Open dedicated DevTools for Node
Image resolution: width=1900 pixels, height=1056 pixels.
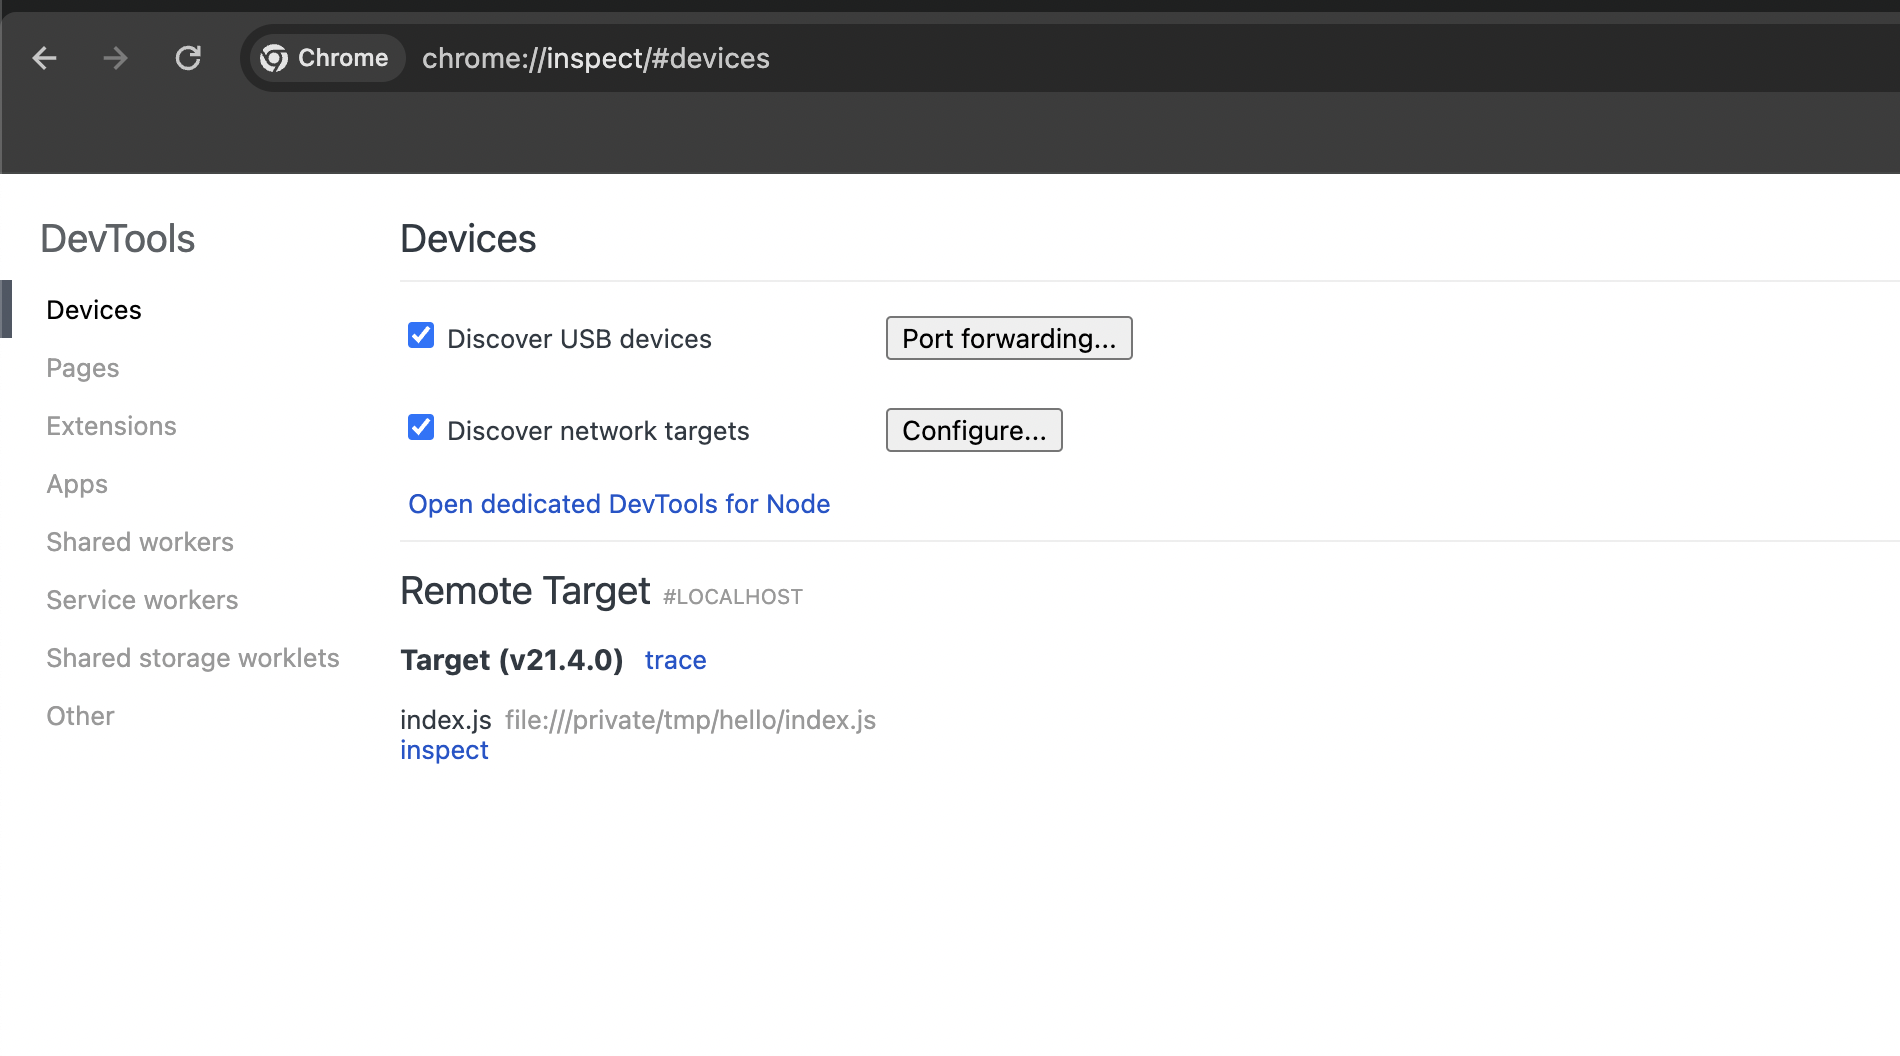(x=619, y=504)
